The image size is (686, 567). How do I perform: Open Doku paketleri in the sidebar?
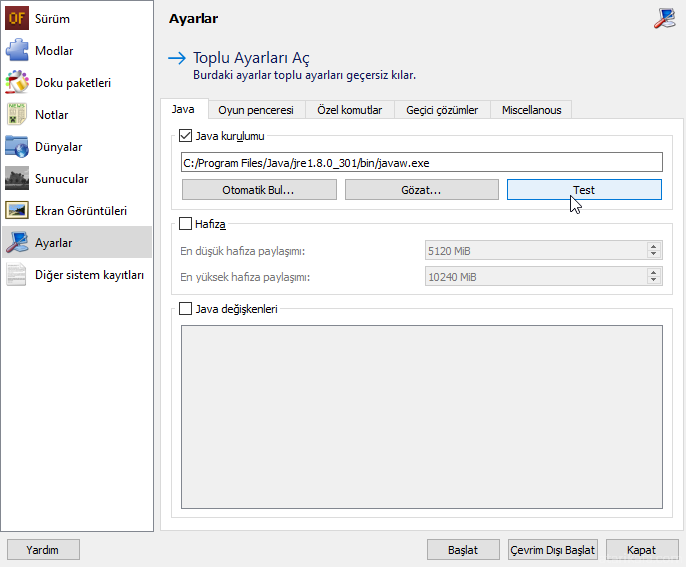click(77, 82)
